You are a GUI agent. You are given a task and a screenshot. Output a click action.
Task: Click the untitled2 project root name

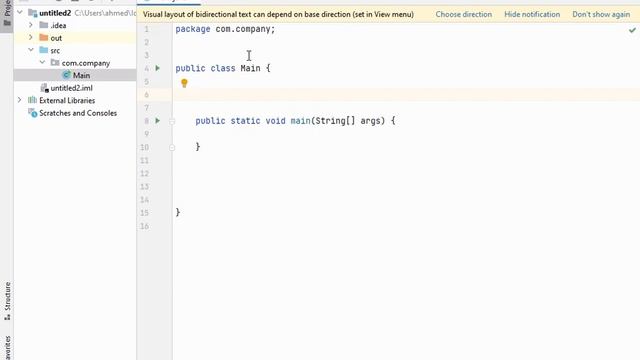(x=55, y=13)
